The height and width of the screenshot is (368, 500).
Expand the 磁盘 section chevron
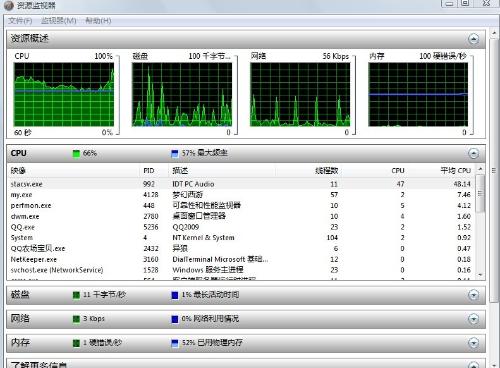click(x=473, y=295)
